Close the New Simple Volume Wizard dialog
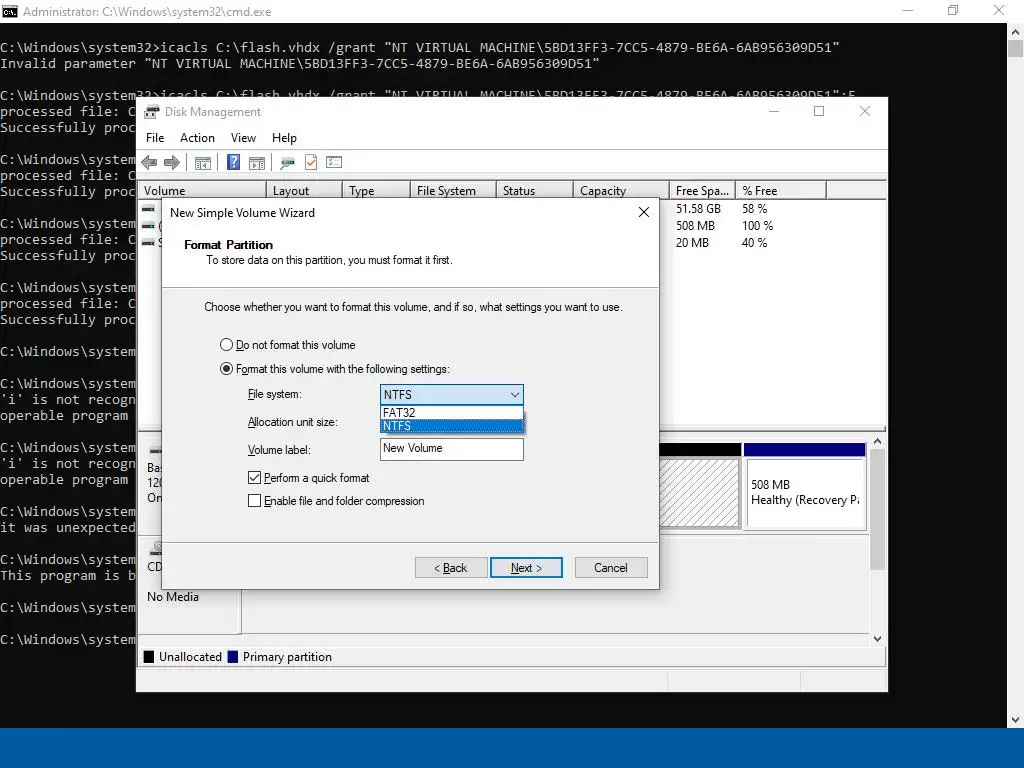Screen dimensions: 1024x768 pyautogui.click(x=643, y=212)
